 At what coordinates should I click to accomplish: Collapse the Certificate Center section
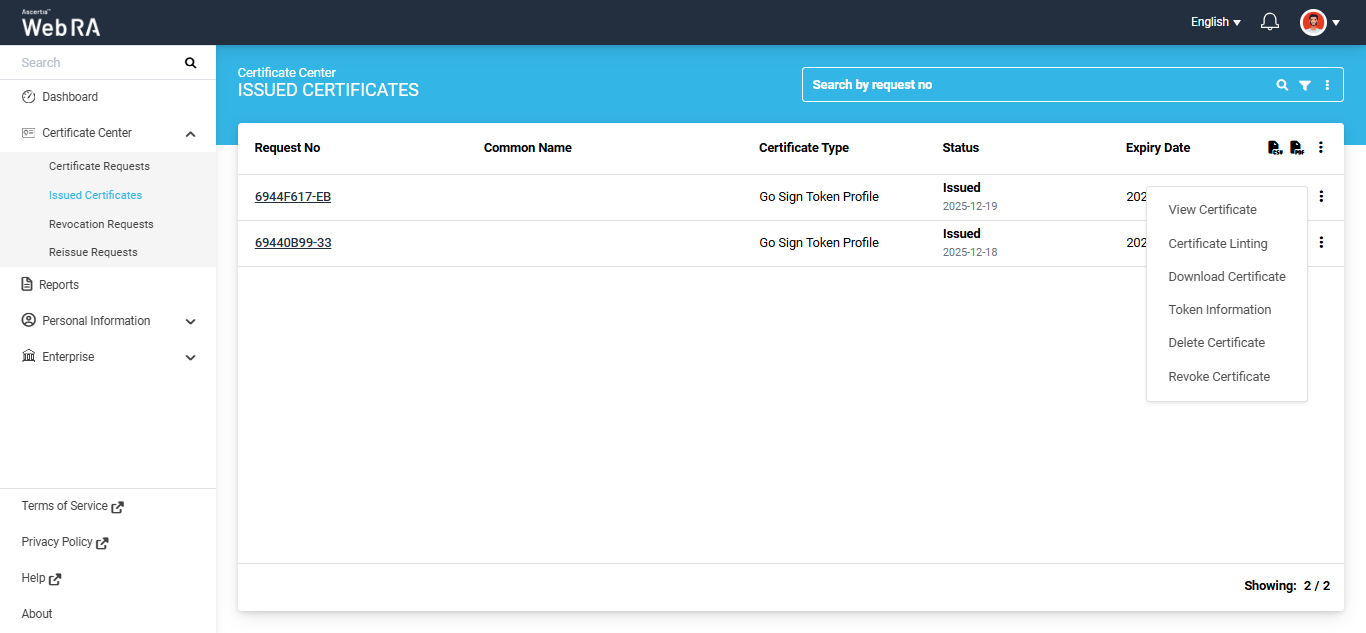pos(191,133)
